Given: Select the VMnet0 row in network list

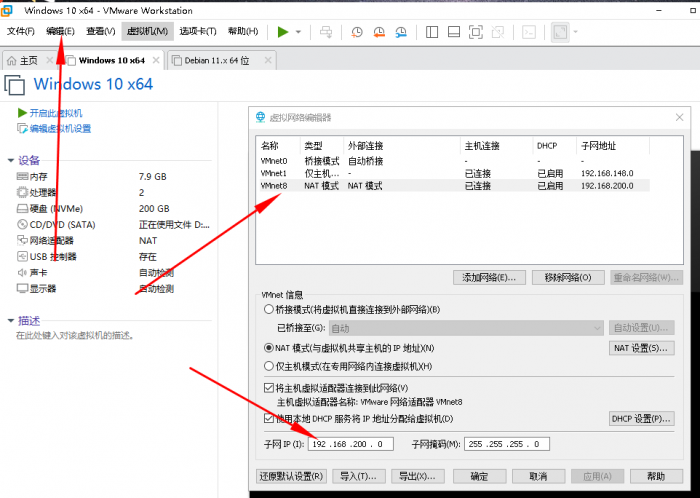Looking at the screenshot, I should (454, 161).
